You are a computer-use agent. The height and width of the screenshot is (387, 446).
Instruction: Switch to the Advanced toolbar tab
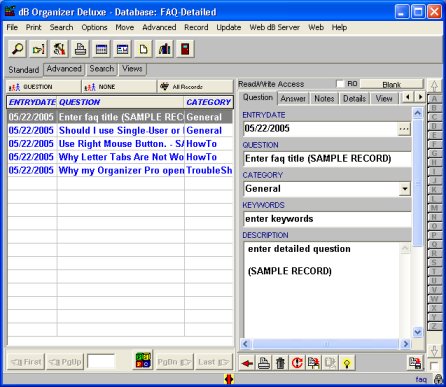point(64,69)
